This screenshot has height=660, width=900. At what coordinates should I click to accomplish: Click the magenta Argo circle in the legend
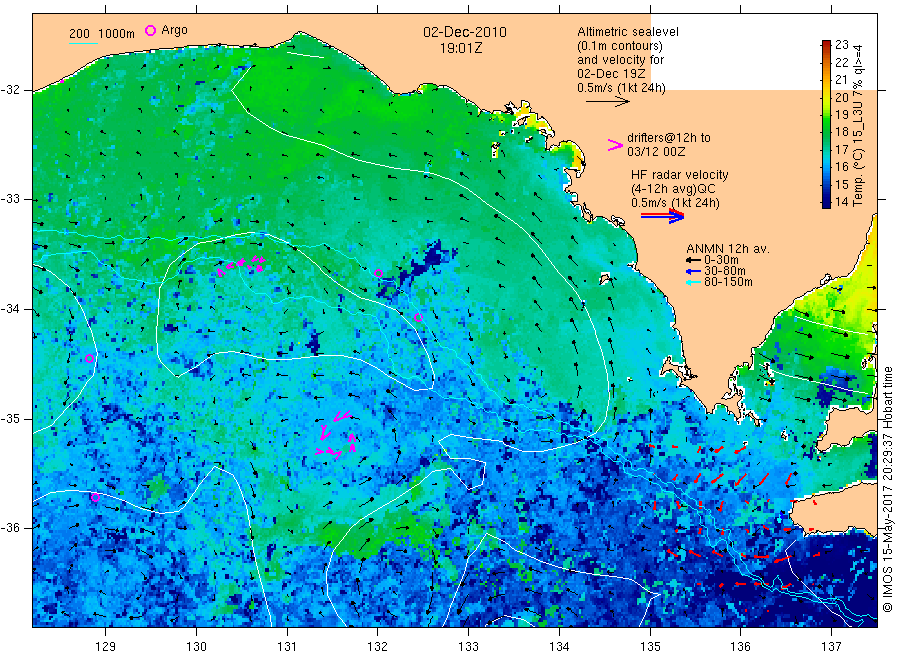[x=150, y=30]
